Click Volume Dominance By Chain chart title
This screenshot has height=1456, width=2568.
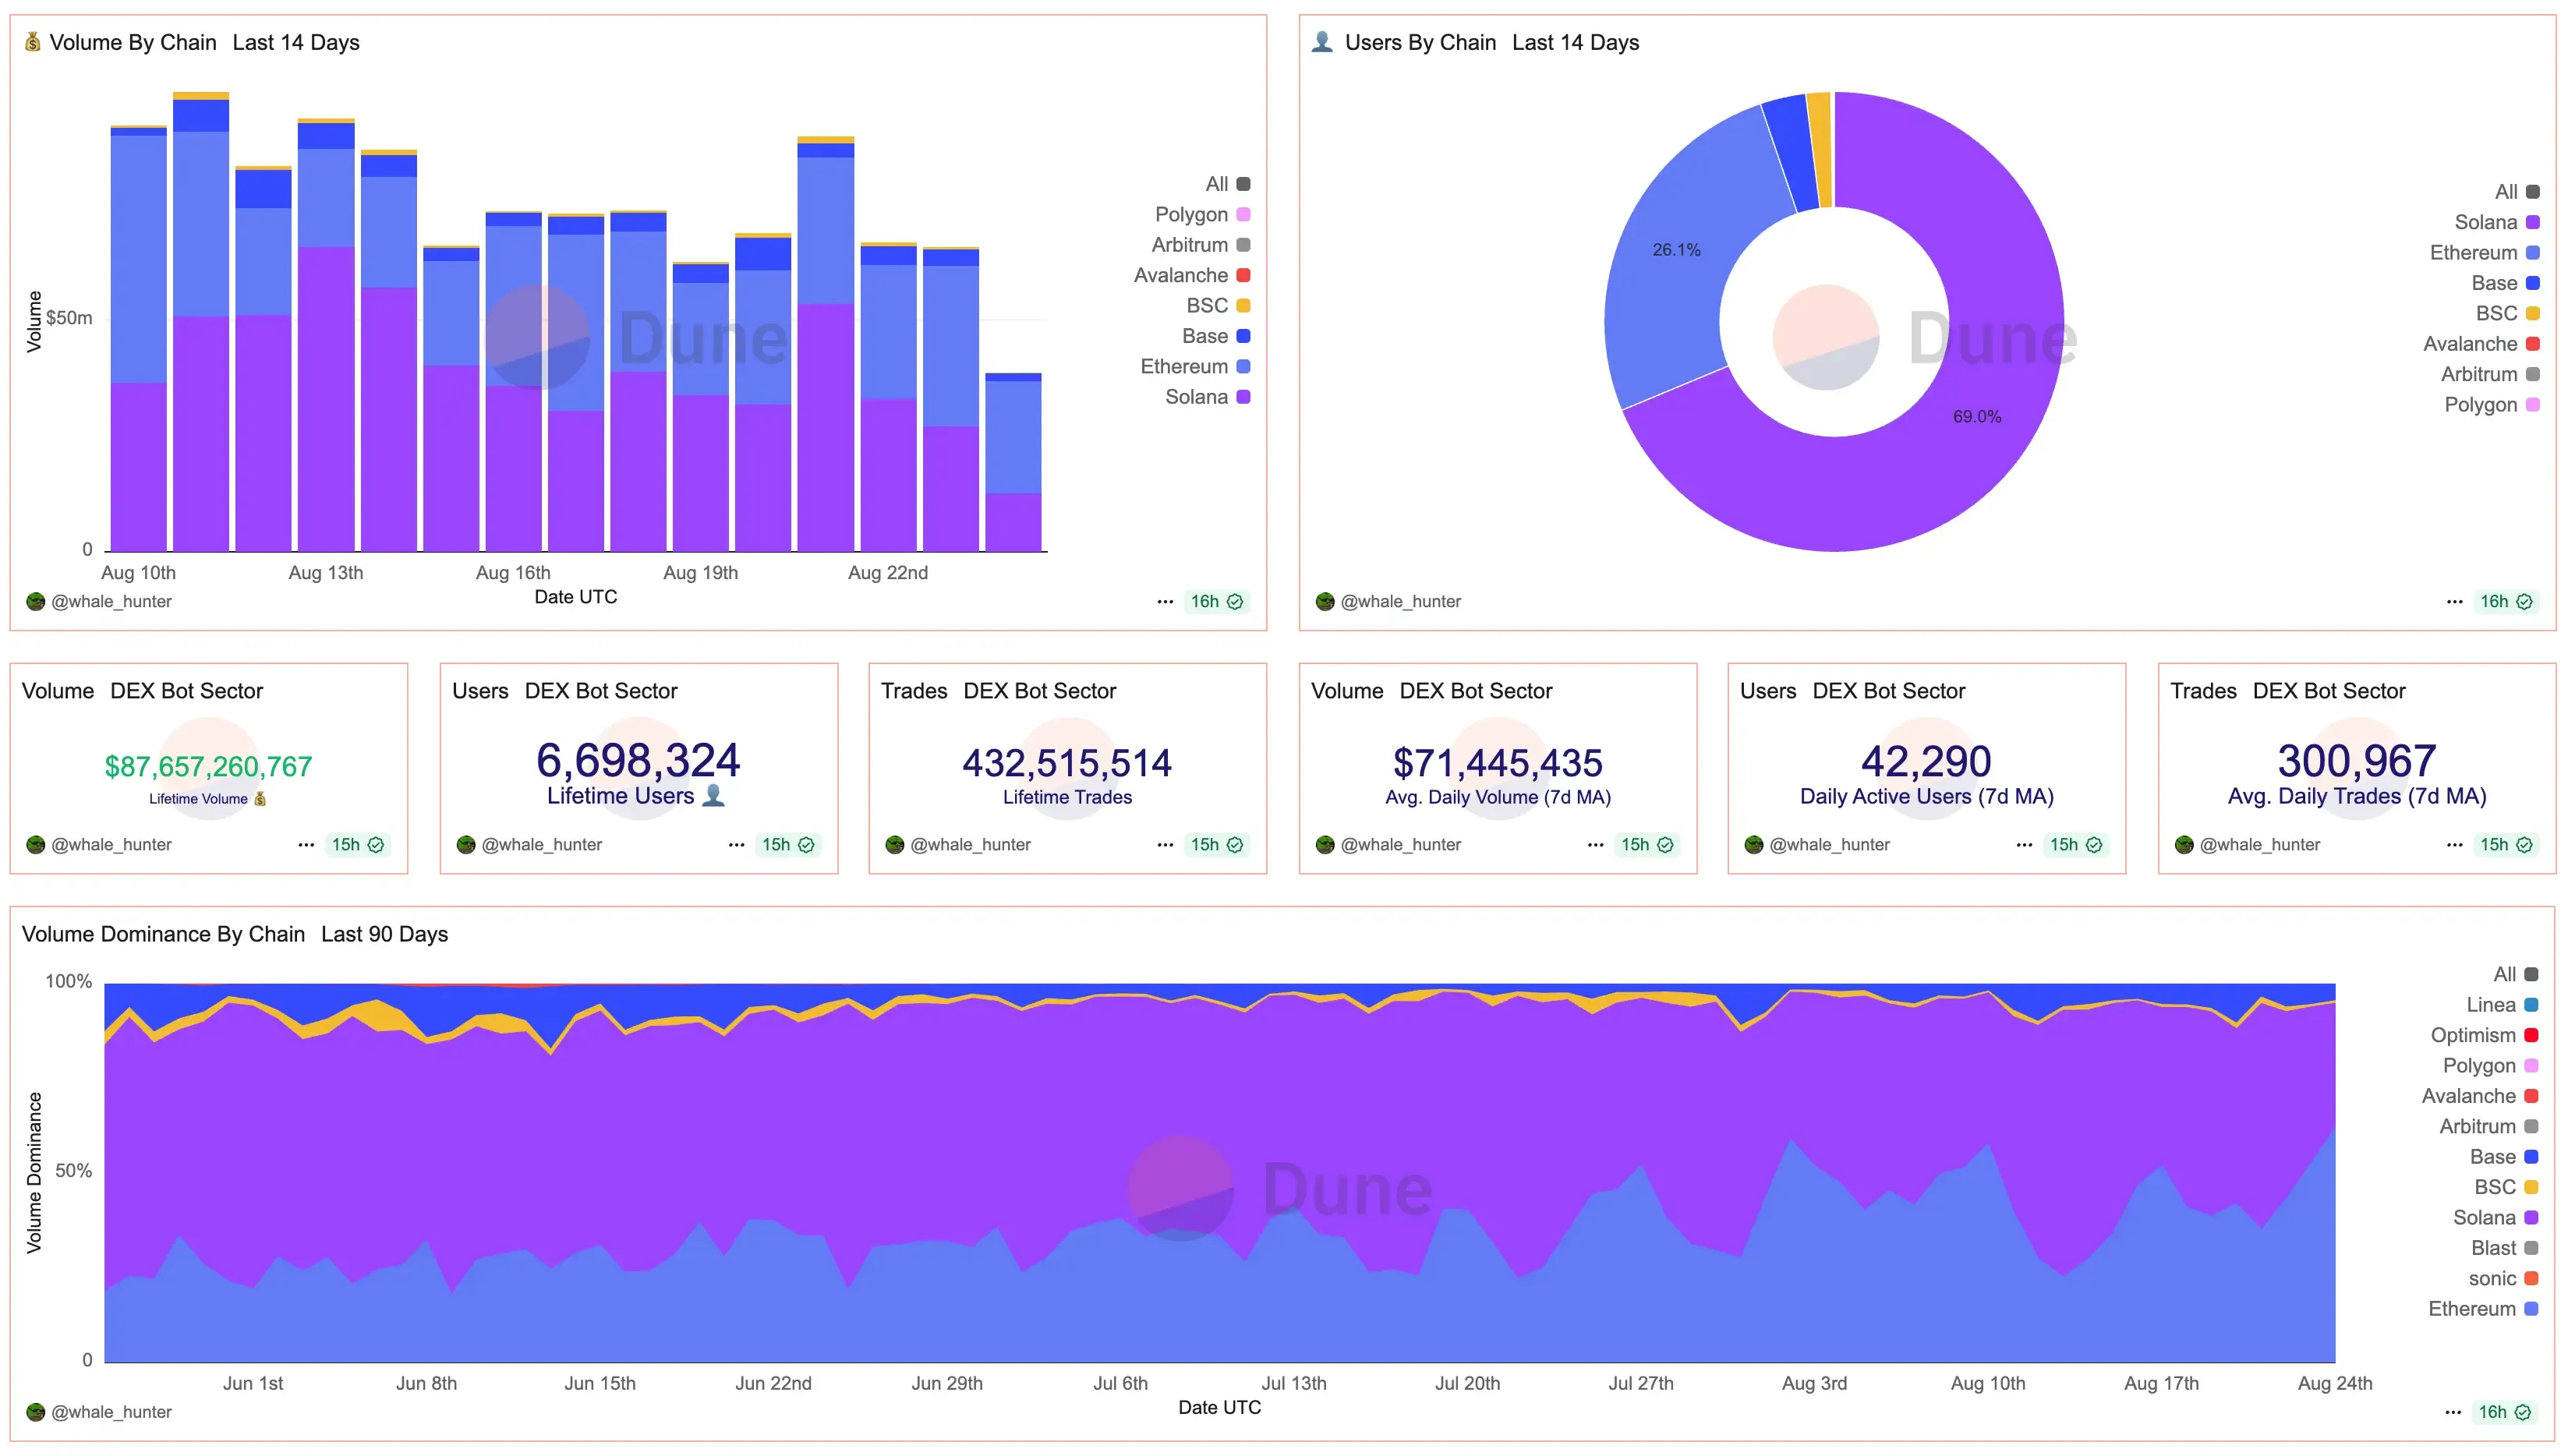click(x=163, y=934)
